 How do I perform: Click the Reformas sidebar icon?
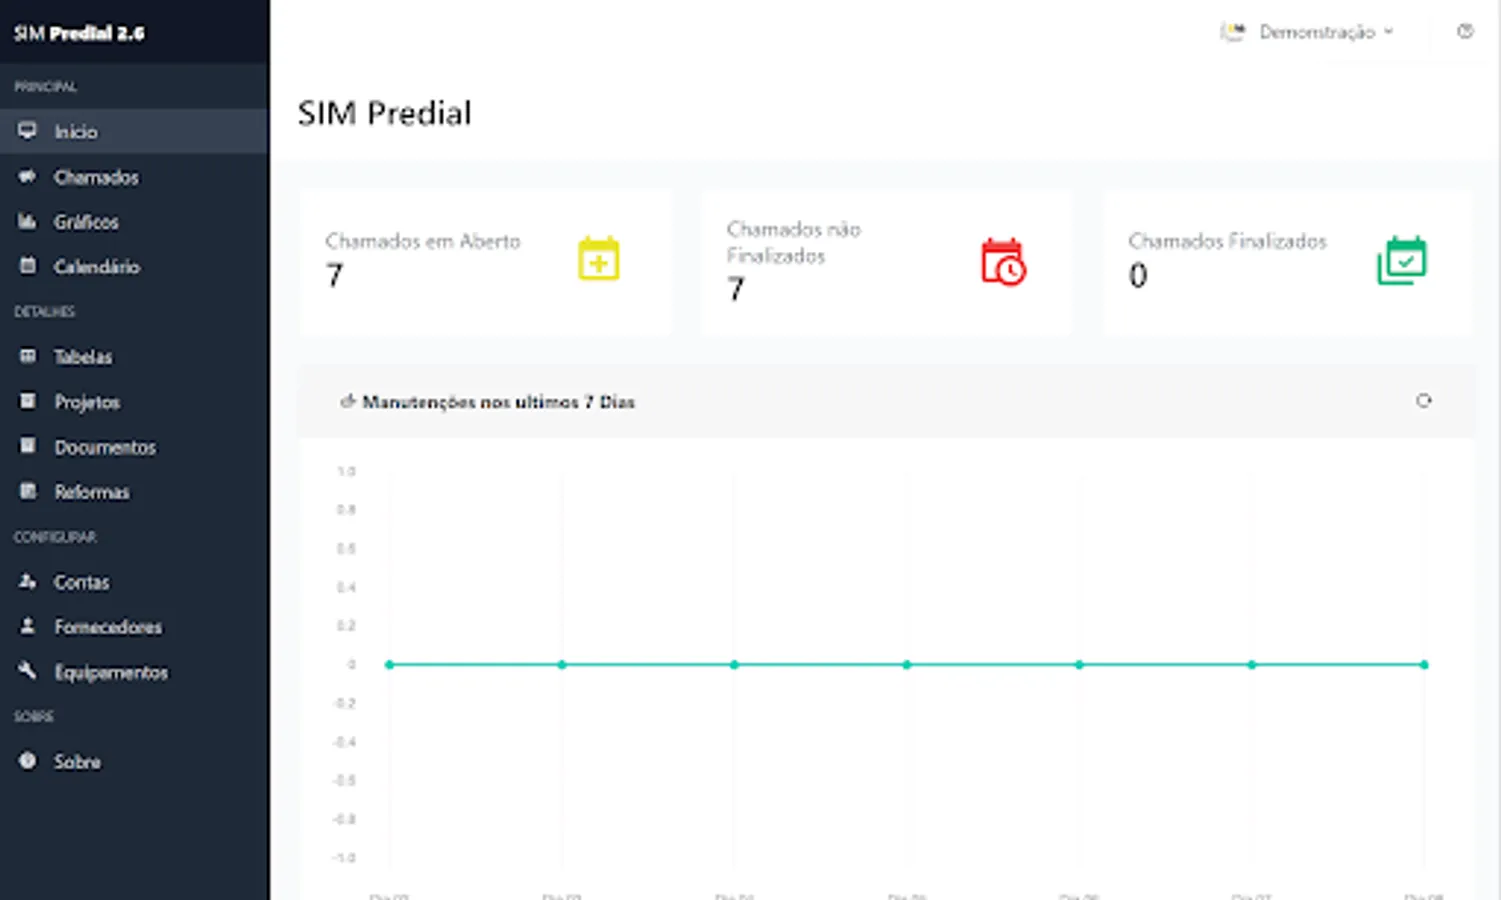click(x=27, y=491)
